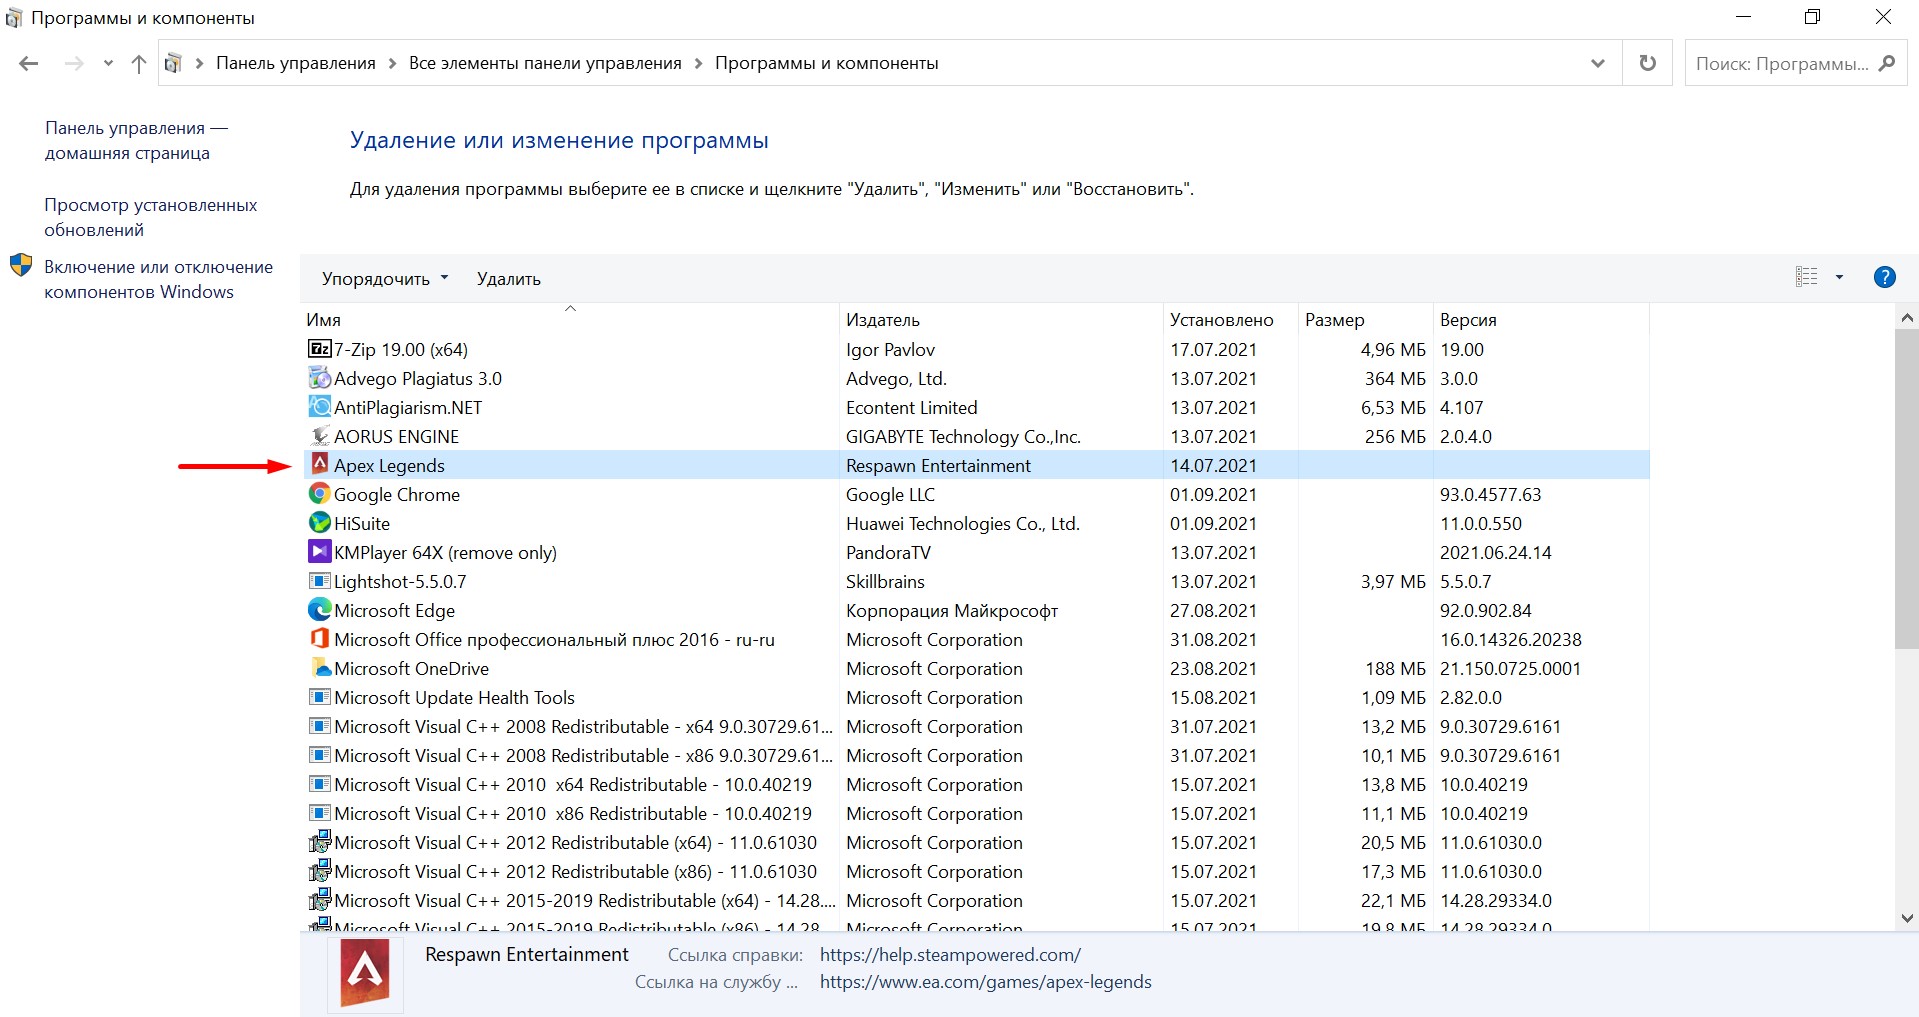Click version 93.0.4577.63 cell
The height and width of the screenshot is (1017, 1919).
1490,494
